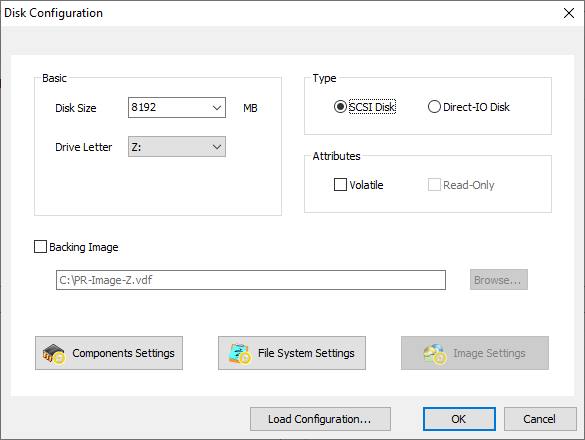
Task: Click the memory chip icon on Components Settings
Action: pos(54,353)
